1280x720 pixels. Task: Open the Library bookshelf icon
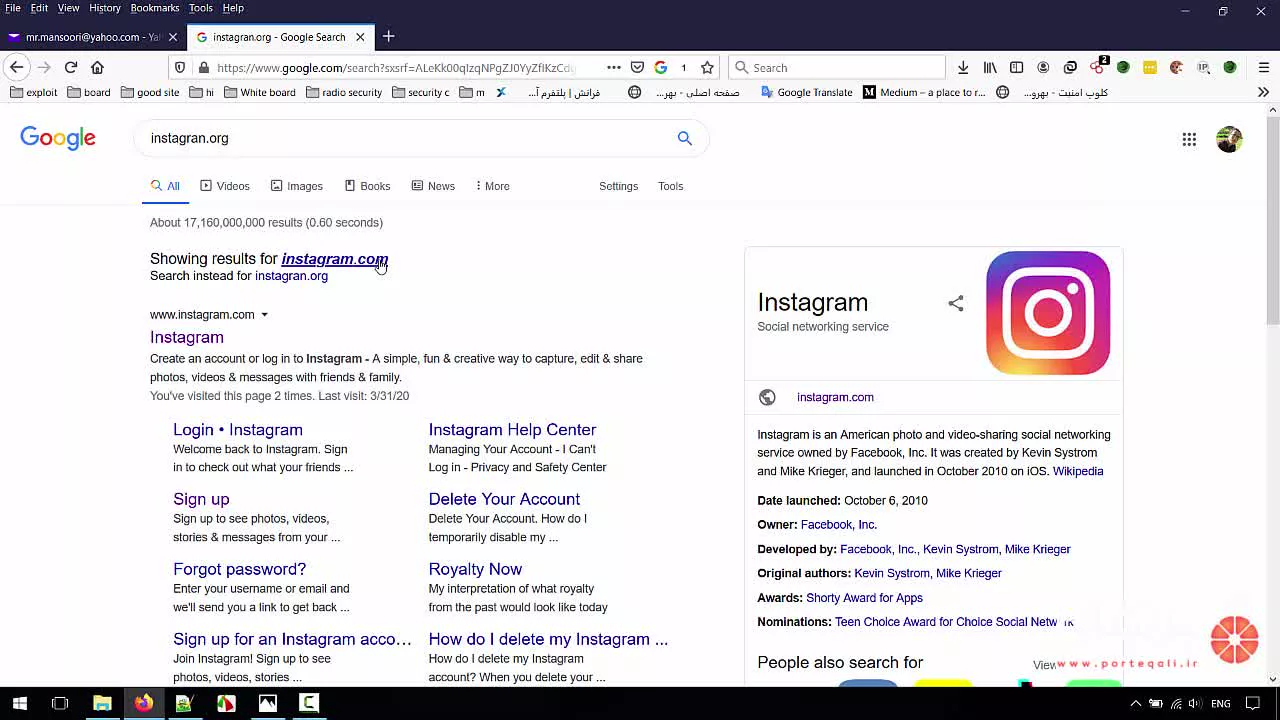(x=990, y=67)
